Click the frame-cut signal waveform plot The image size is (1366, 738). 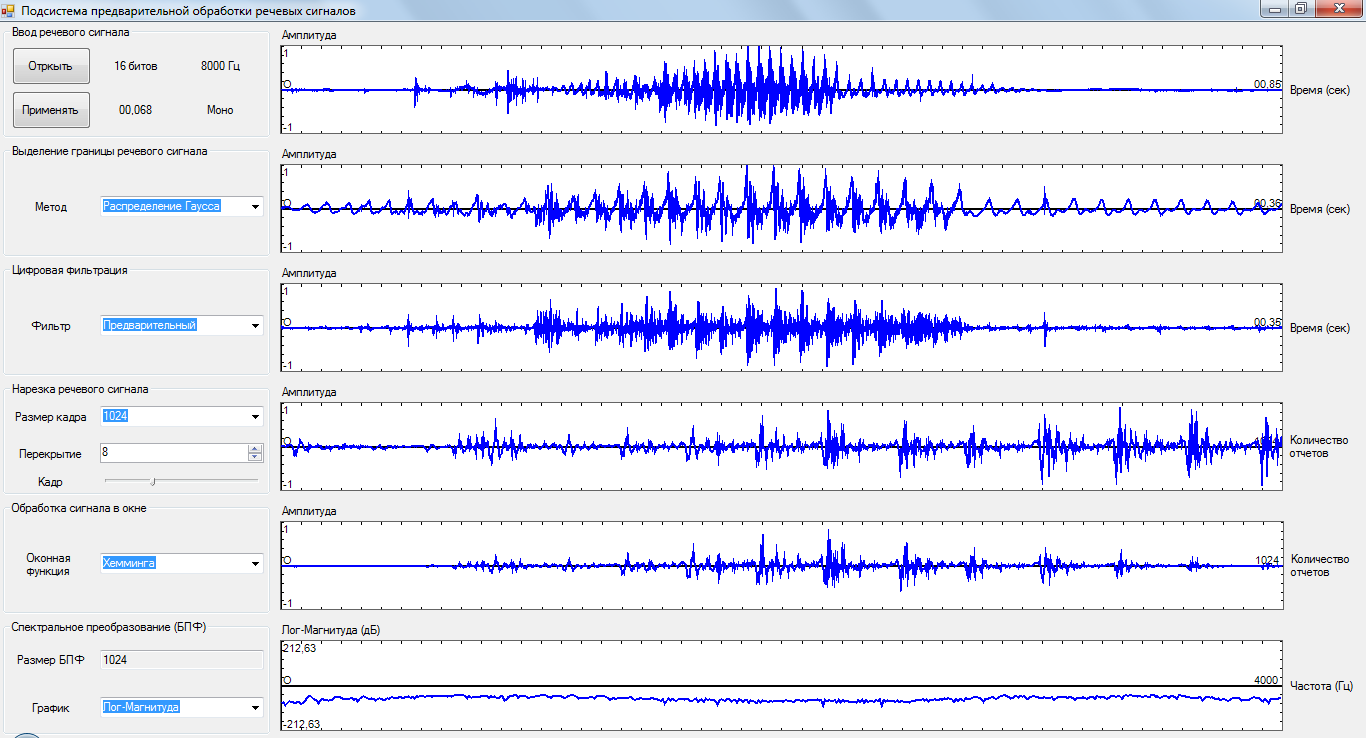pyautogui.click(x=781, y=445)
